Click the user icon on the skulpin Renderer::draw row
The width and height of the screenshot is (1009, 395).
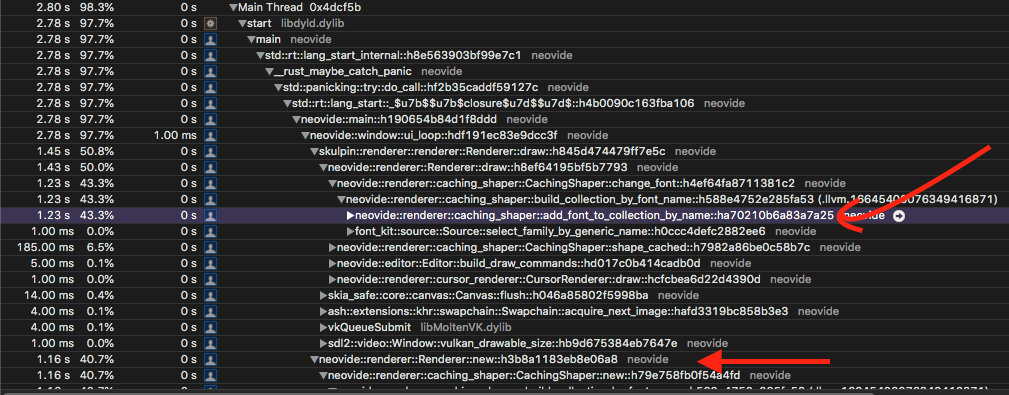210,152
